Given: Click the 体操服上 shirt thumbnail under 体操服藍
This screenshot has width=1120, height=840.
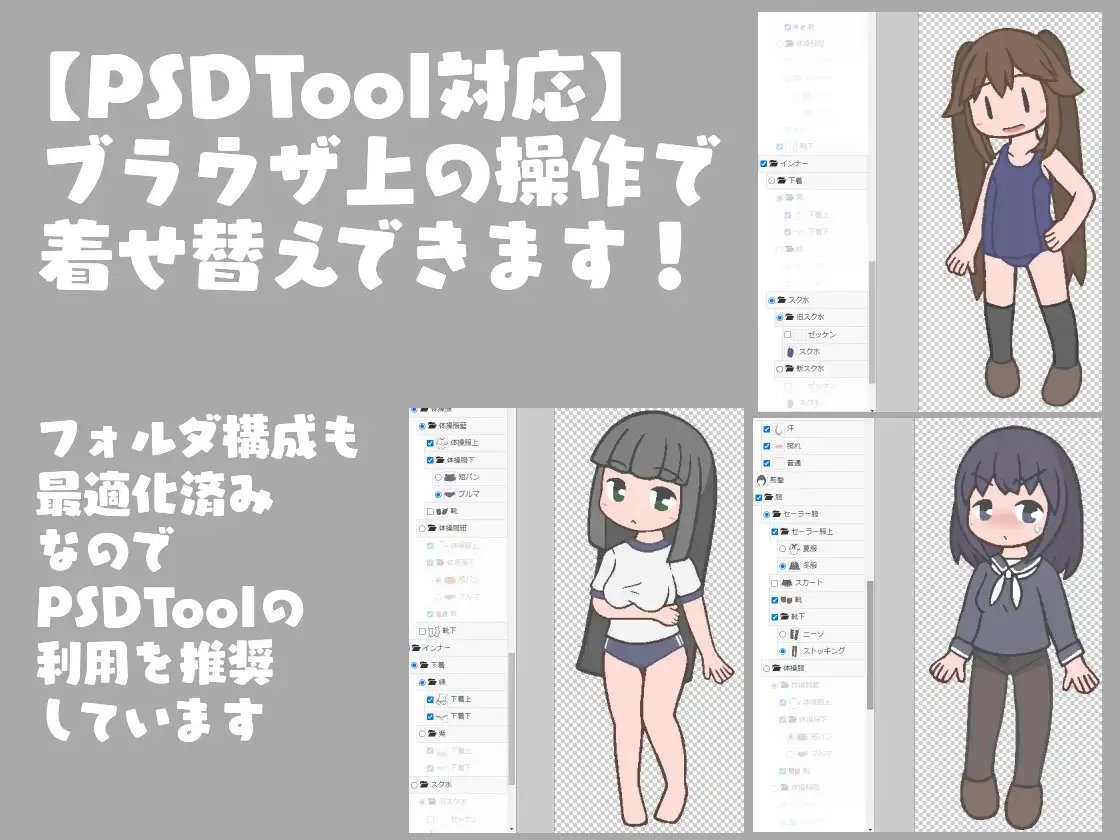Looking at the screenshot, I should 442,443.
